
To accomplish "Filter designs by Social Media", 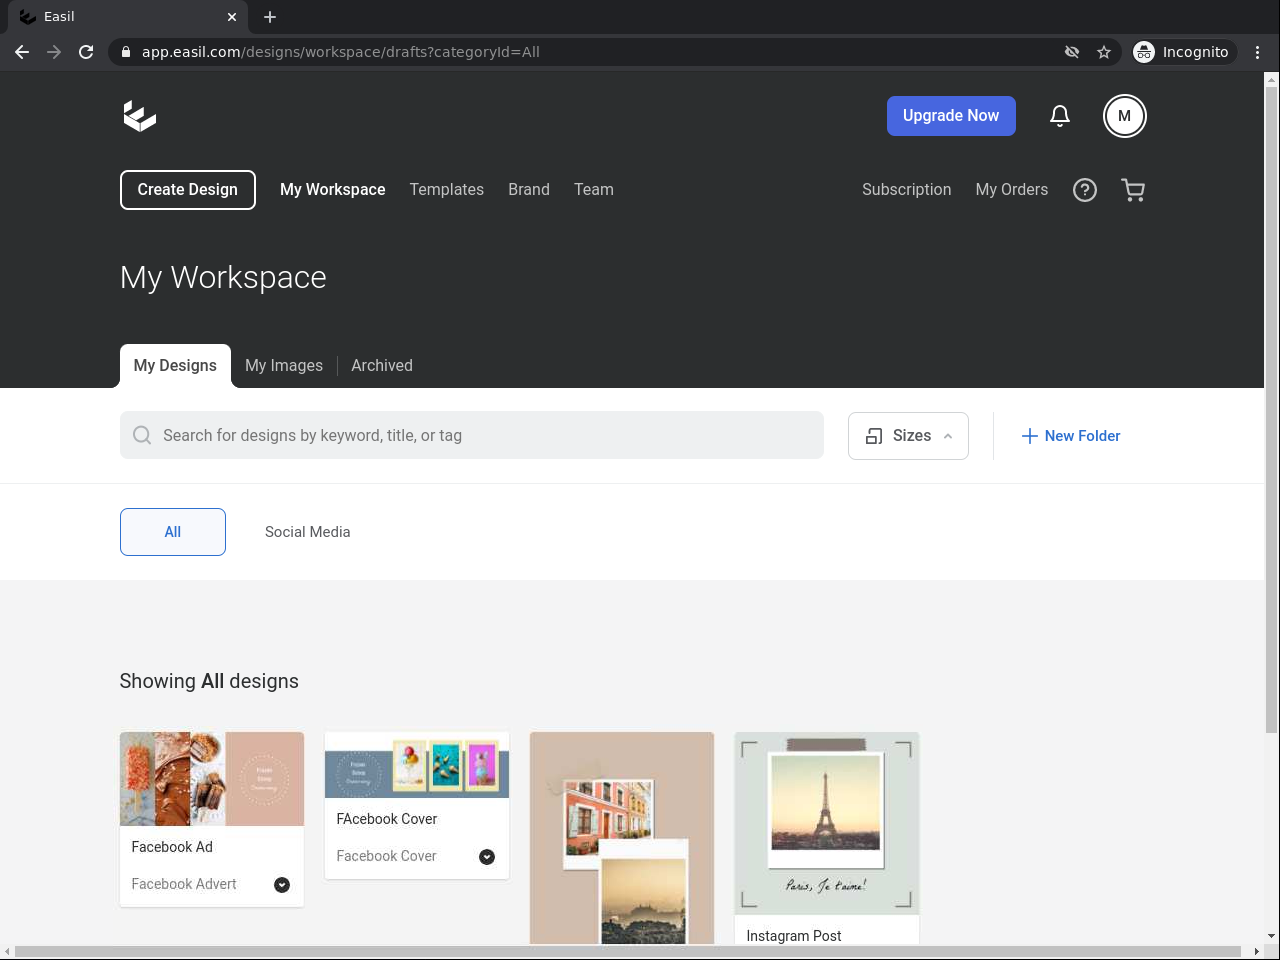I will (x=308, y=532).
